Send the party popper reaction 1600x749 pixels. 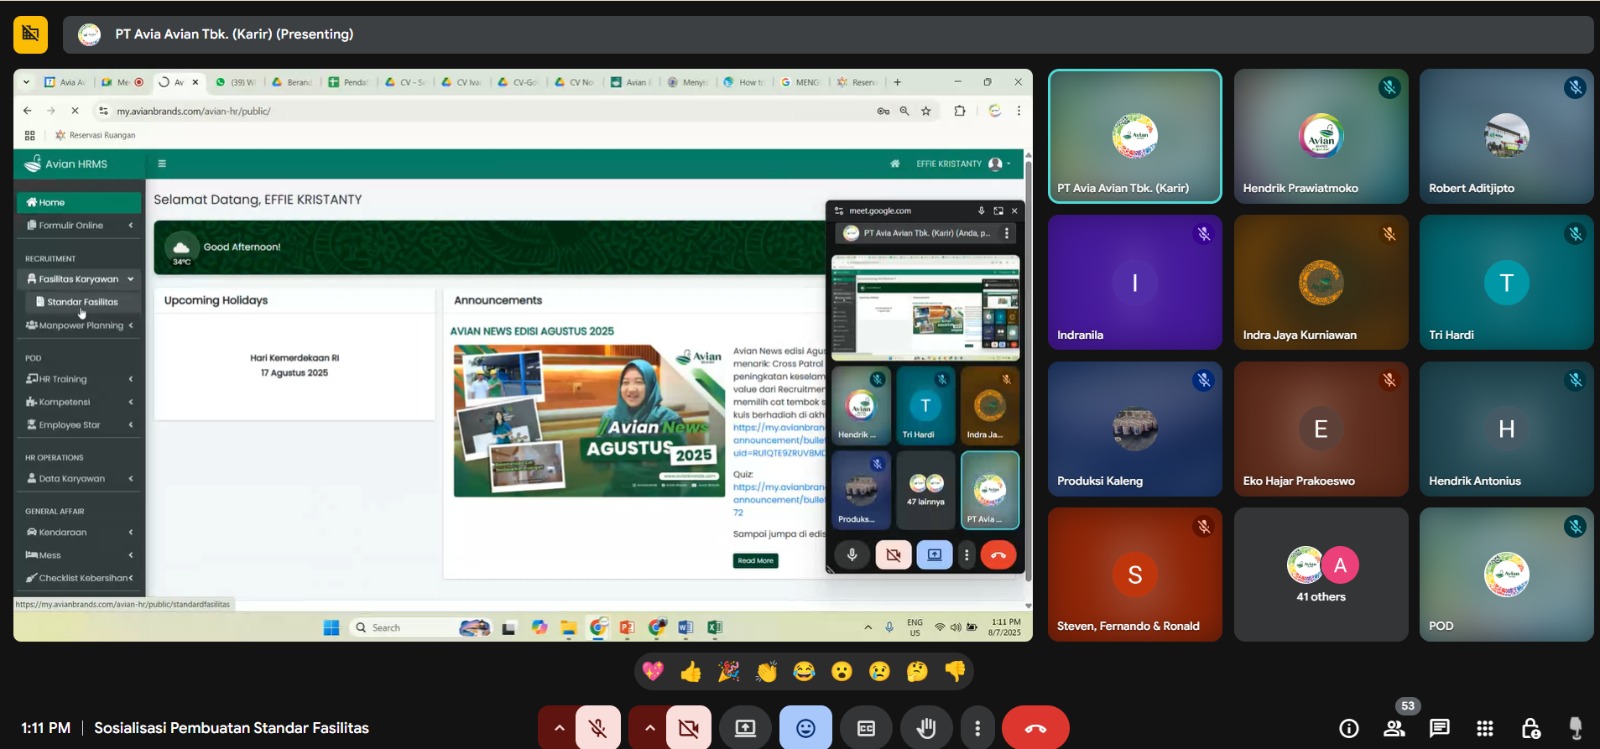tap(729, 671)
